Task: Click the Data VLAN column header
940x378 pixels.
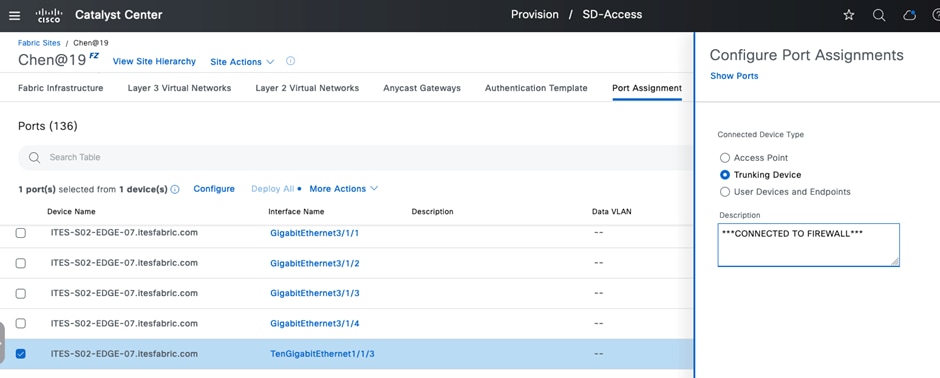Action: click(611, 211)
